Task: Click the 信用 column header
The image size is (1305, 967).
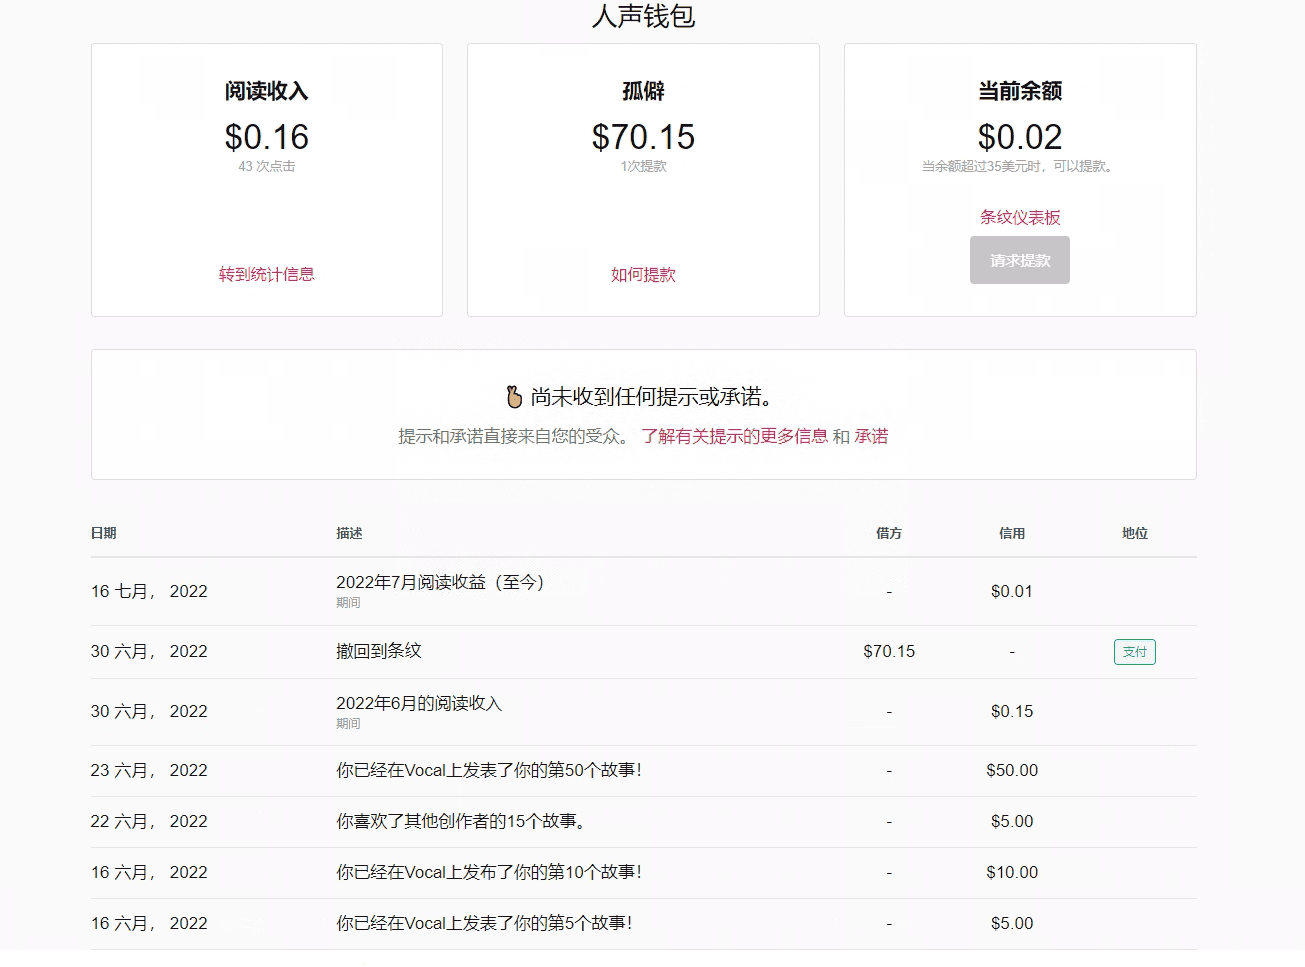Action: [x=1012, y=533]
